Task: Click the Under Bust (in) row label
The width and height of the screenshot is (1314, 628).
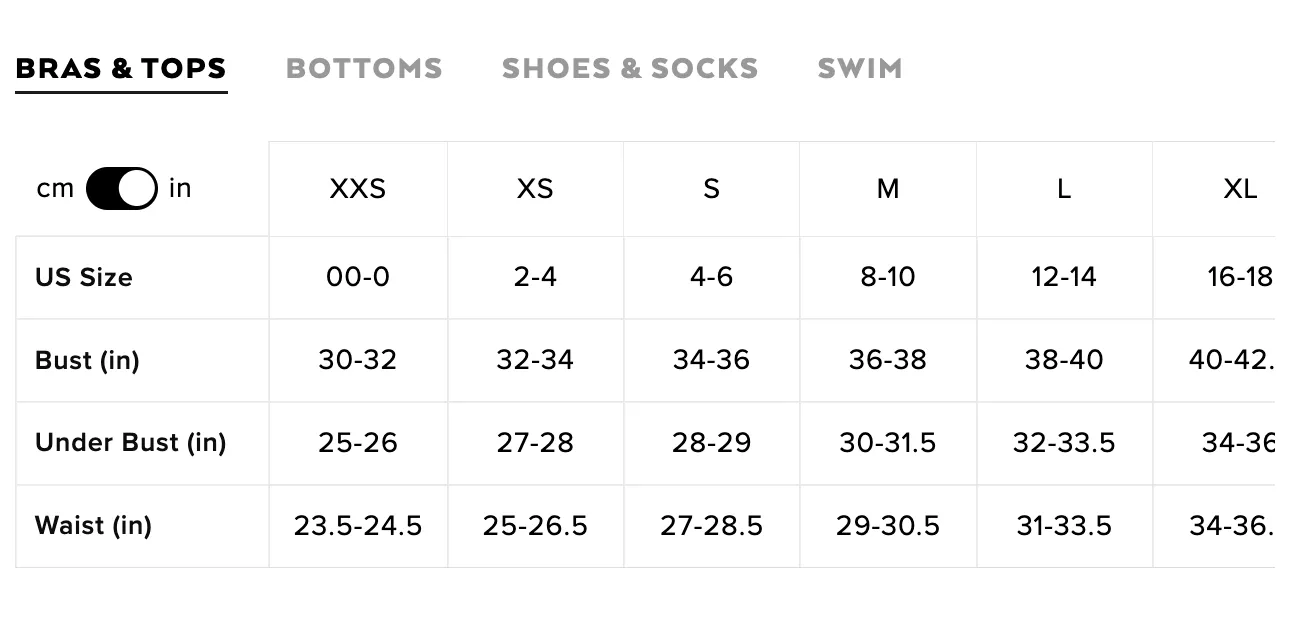Action: 131,442
